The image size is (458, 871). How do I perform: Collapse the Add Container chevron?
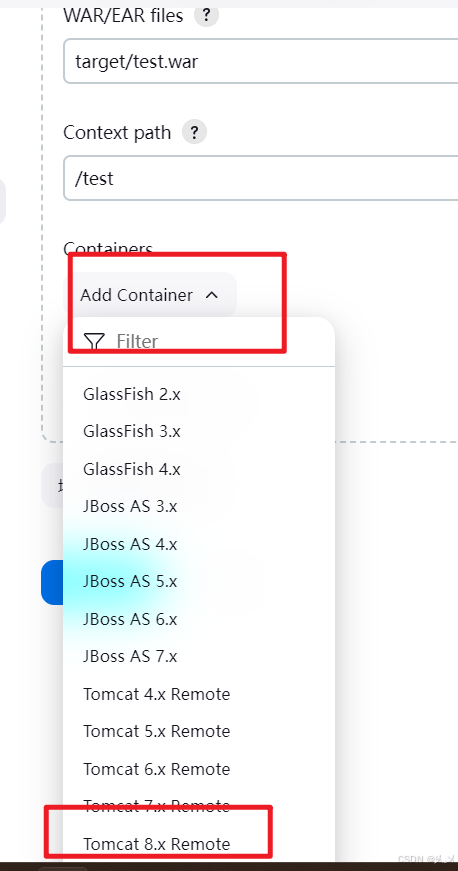click(x=212, y=295)
